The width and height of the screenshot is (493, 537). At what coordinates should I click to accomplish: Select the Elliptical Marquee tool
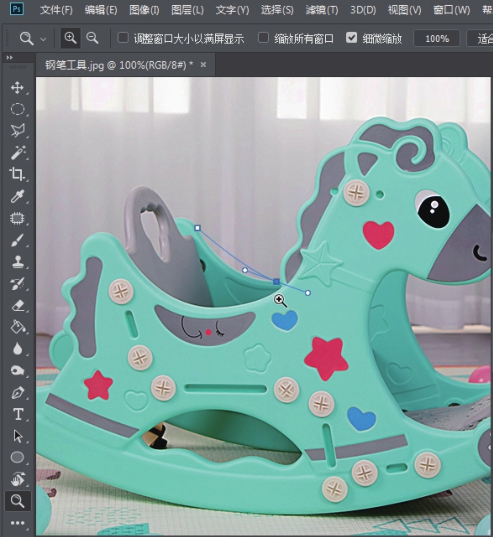(x=17, y=109)
